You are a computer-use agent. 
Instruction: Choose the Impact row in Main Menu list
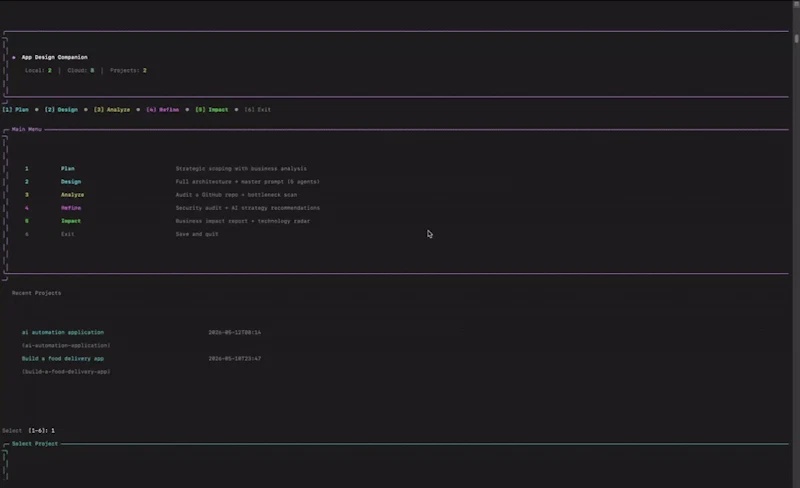point(167,222)
